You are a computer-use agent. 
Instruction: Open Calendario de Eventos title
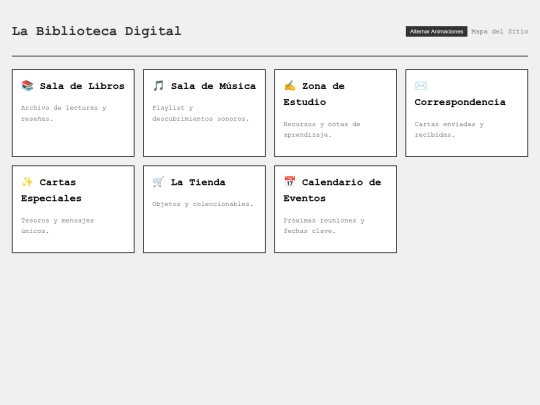coord(332,190)
